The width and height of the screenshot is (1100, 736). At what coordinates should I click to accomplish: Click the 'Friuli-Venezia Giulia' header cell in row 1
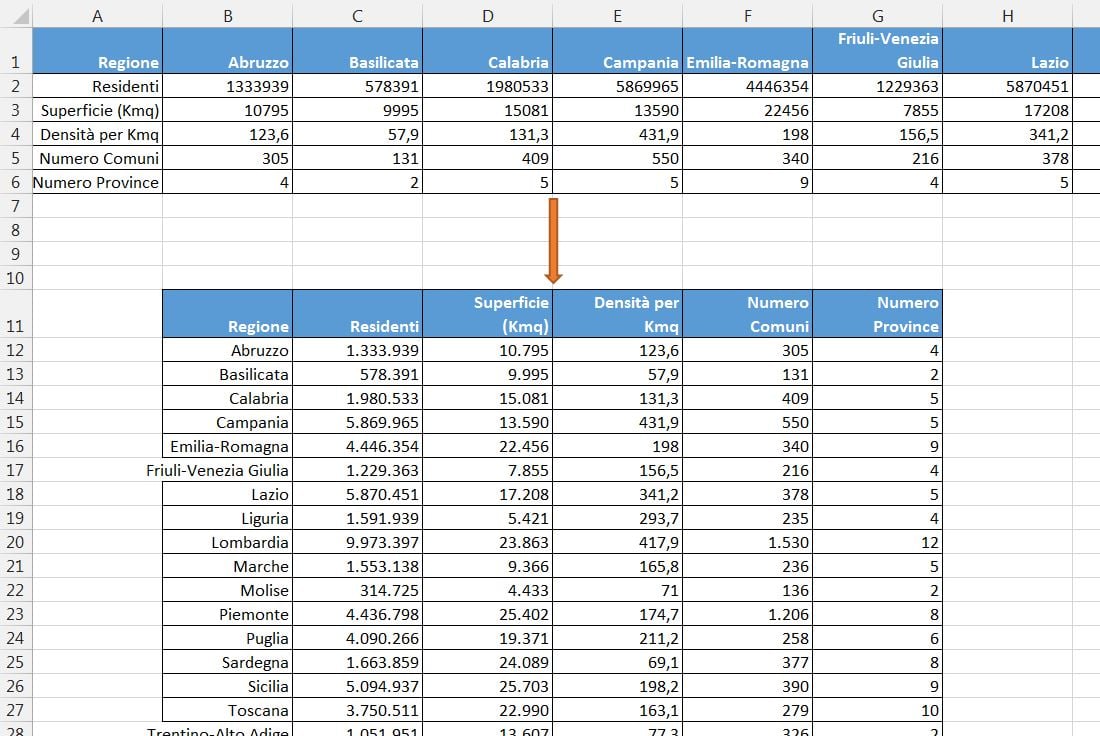(x=878, y=51)
